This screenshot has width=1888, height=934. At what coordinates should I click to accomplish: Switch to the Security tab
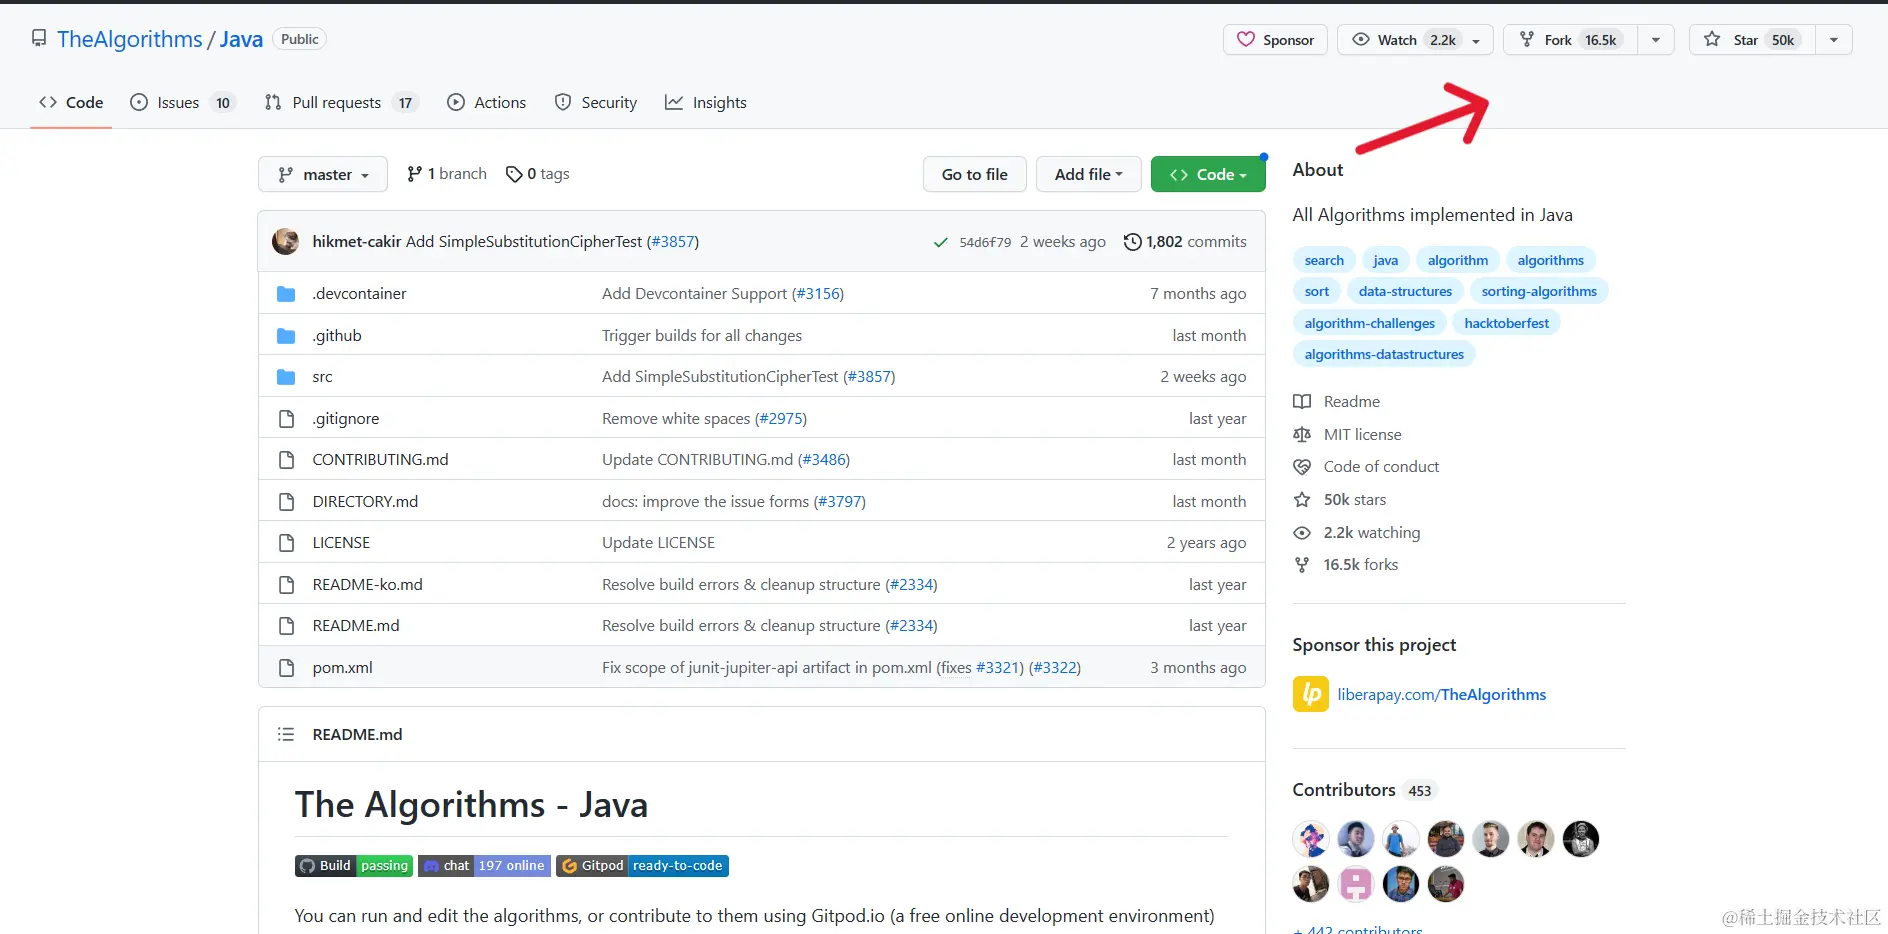point(596,103)
